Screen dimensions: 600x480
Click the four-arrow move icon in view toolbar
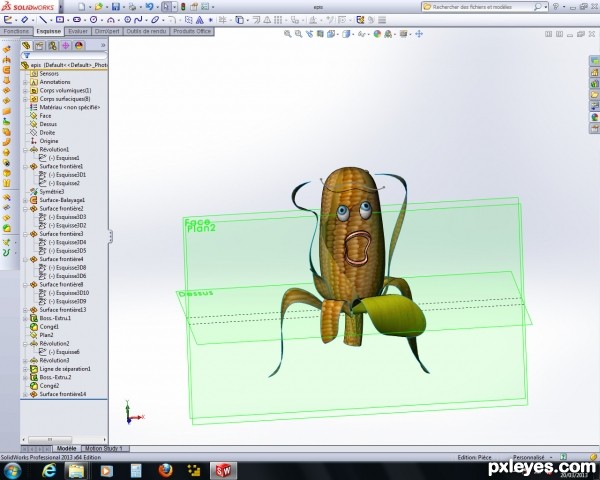(419, 34)
